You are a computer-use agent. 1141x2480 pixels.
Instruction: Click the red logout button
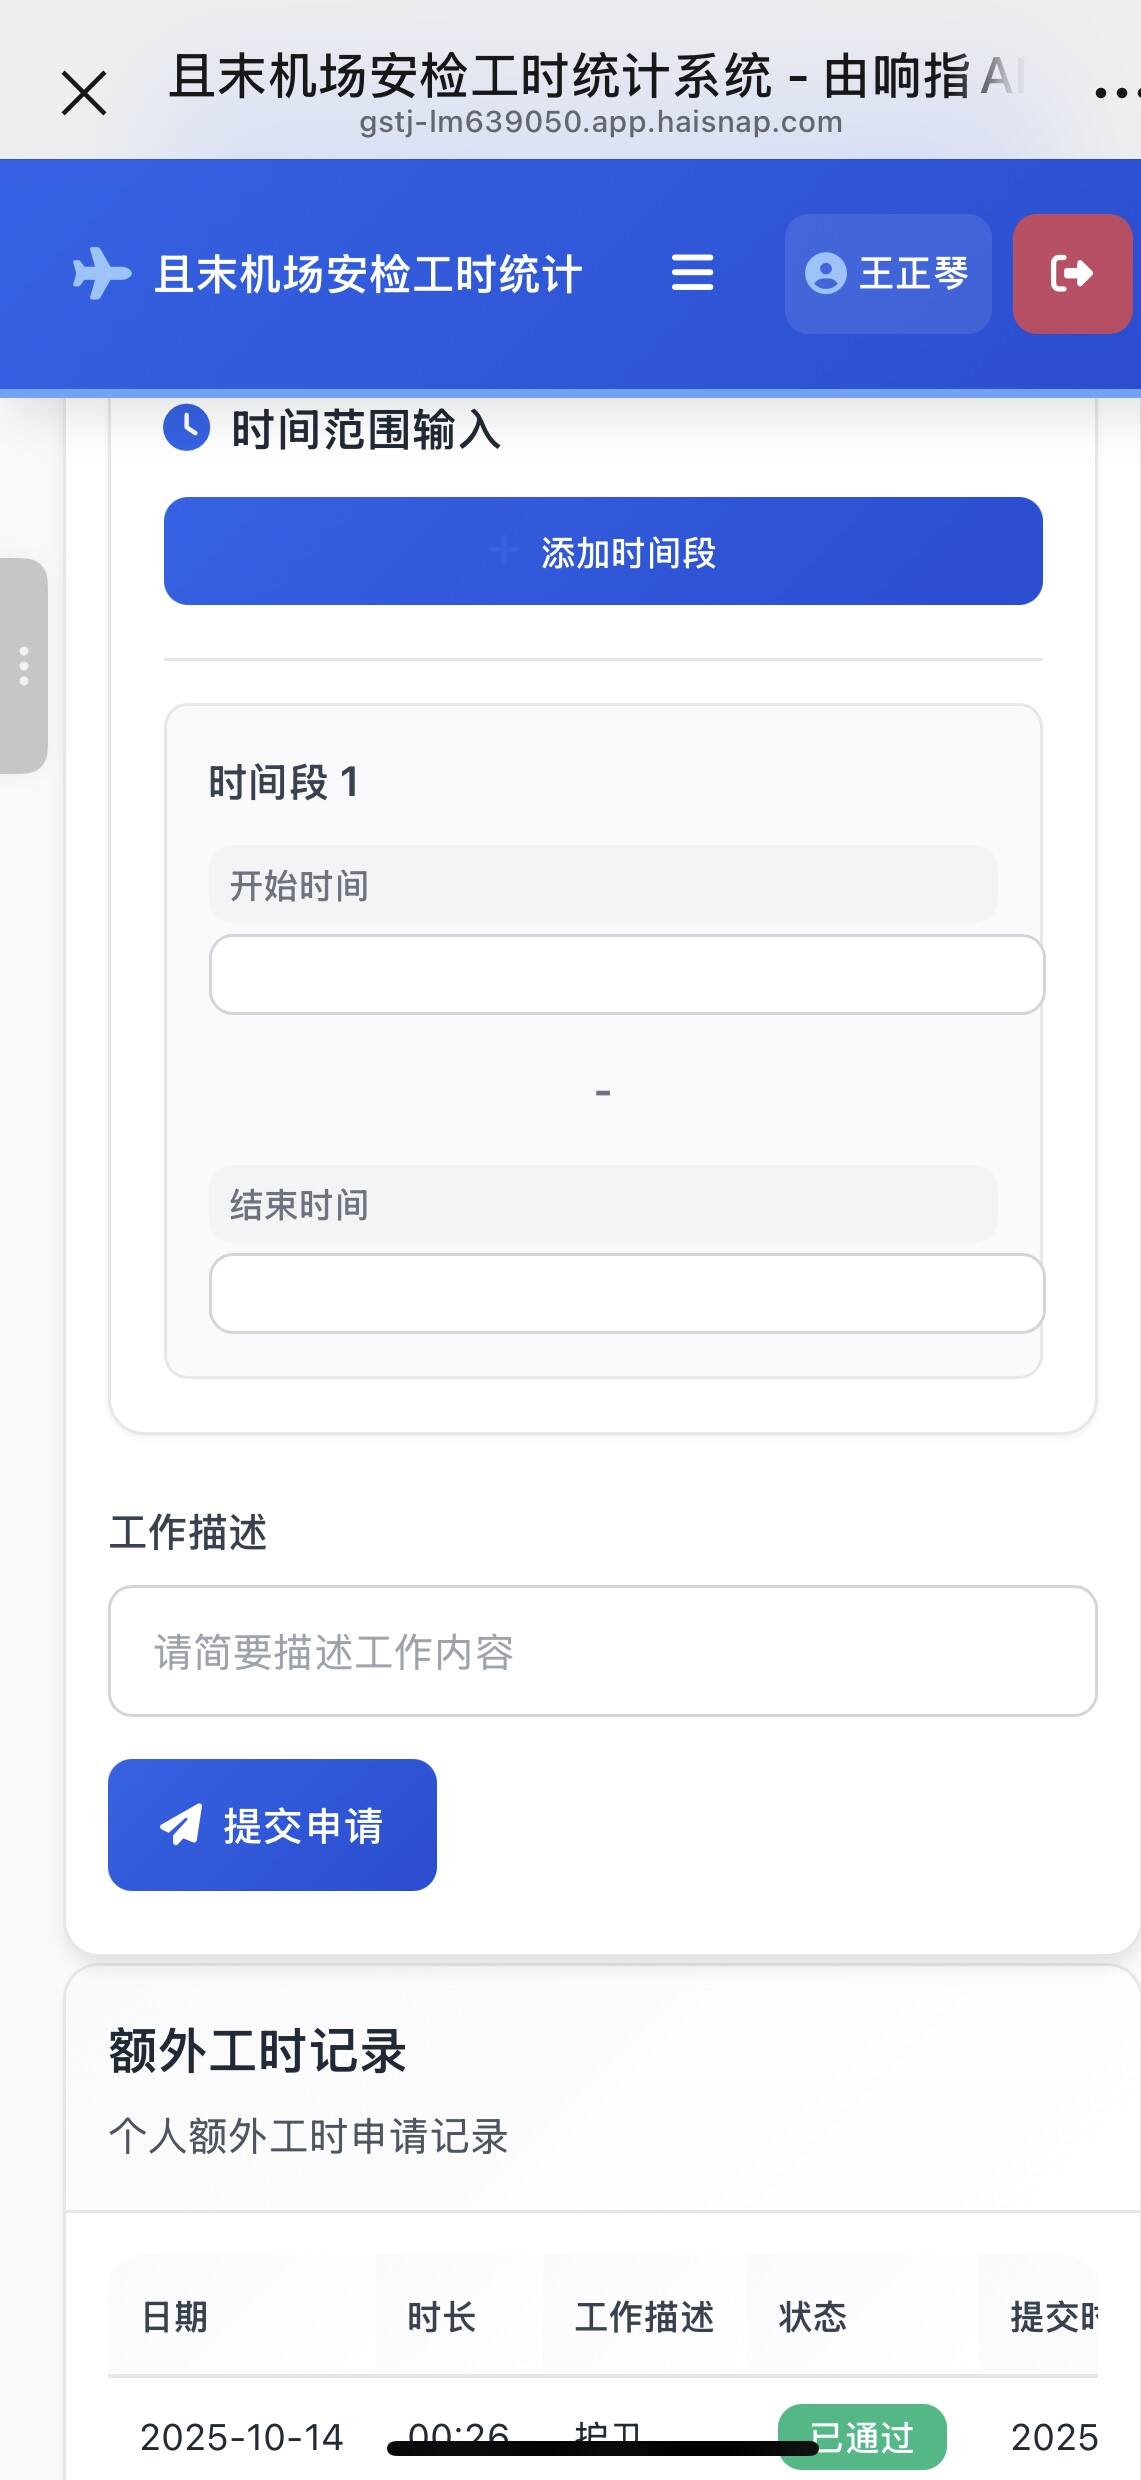point(1071,273)
